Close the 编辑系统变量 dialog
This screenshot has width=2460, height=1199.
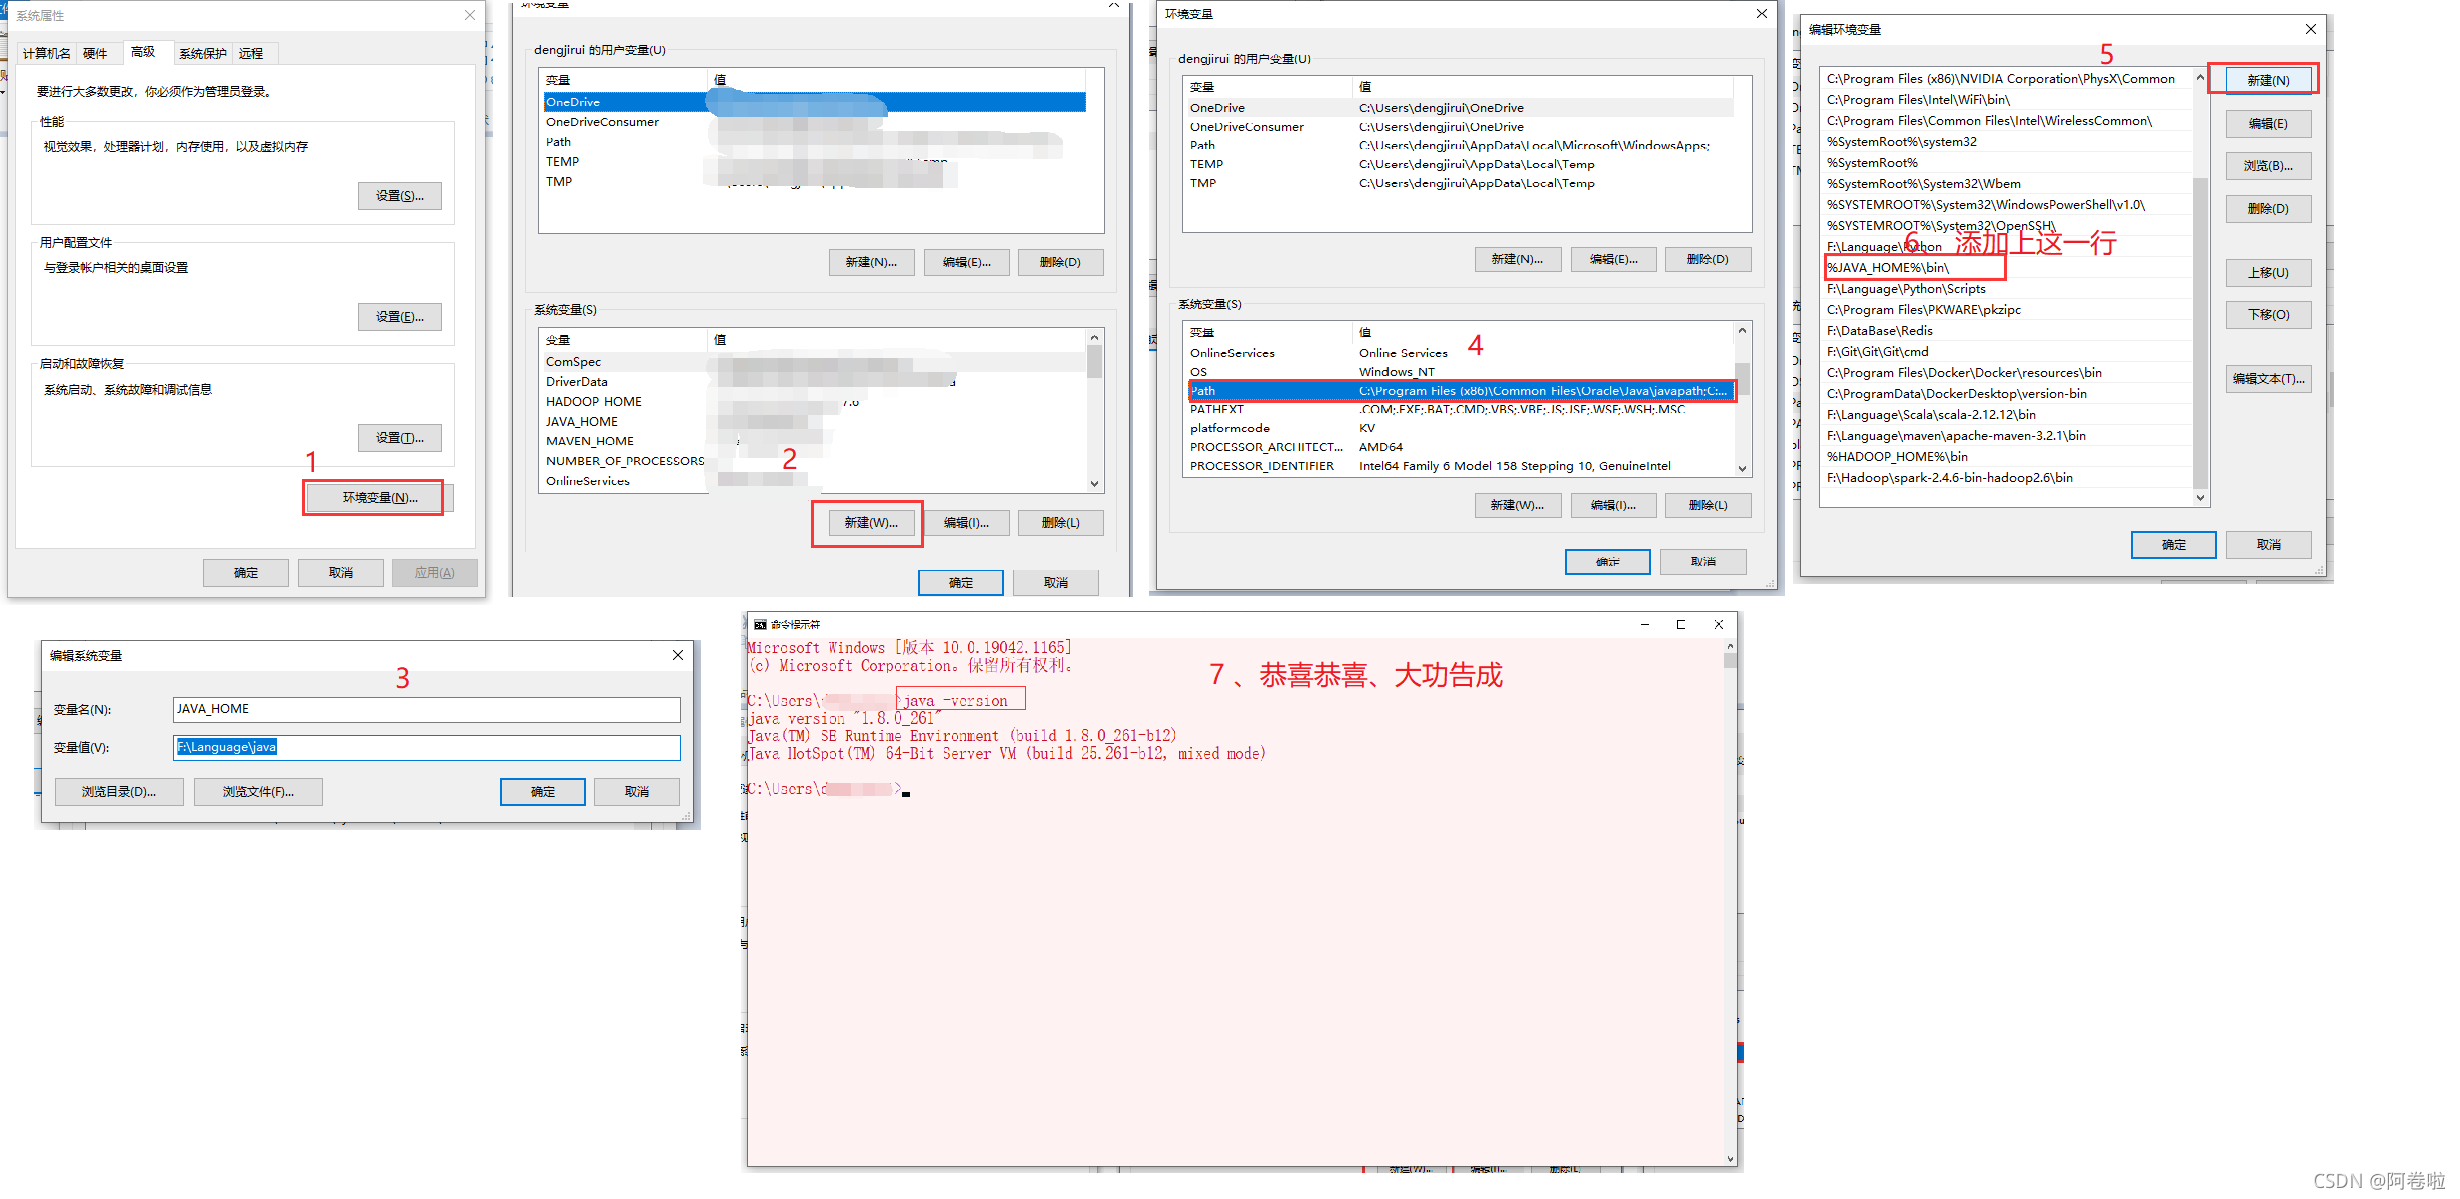tap(677, 655)
